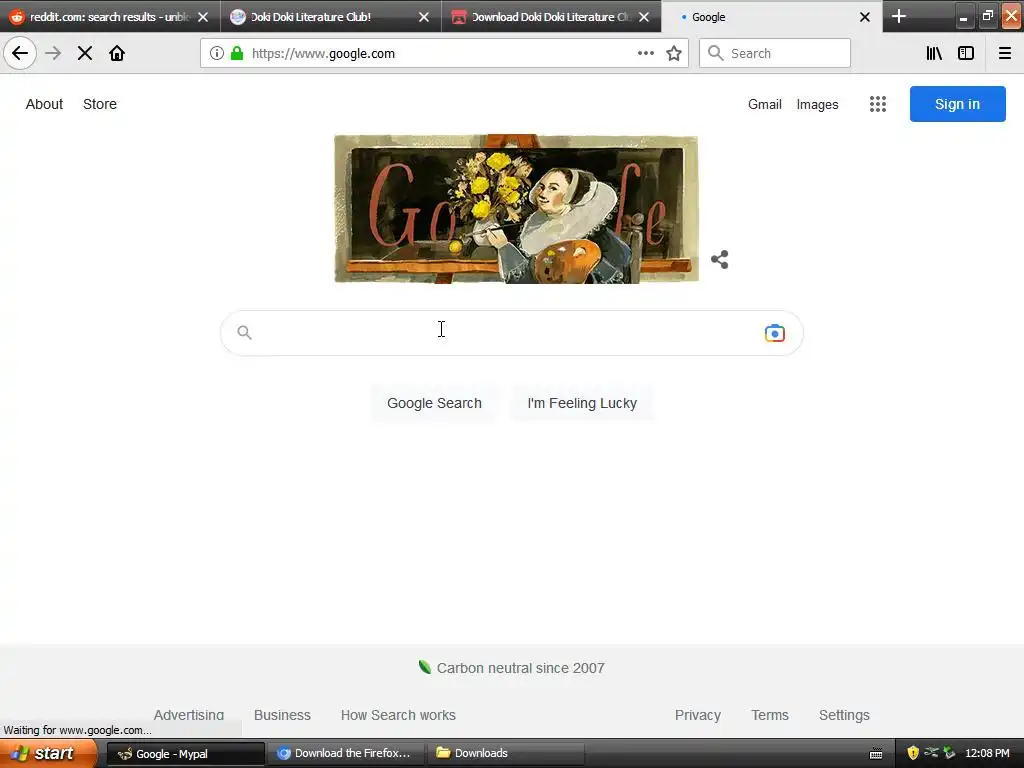Open the About link
1024x768 pixels.
click(44, 104)
